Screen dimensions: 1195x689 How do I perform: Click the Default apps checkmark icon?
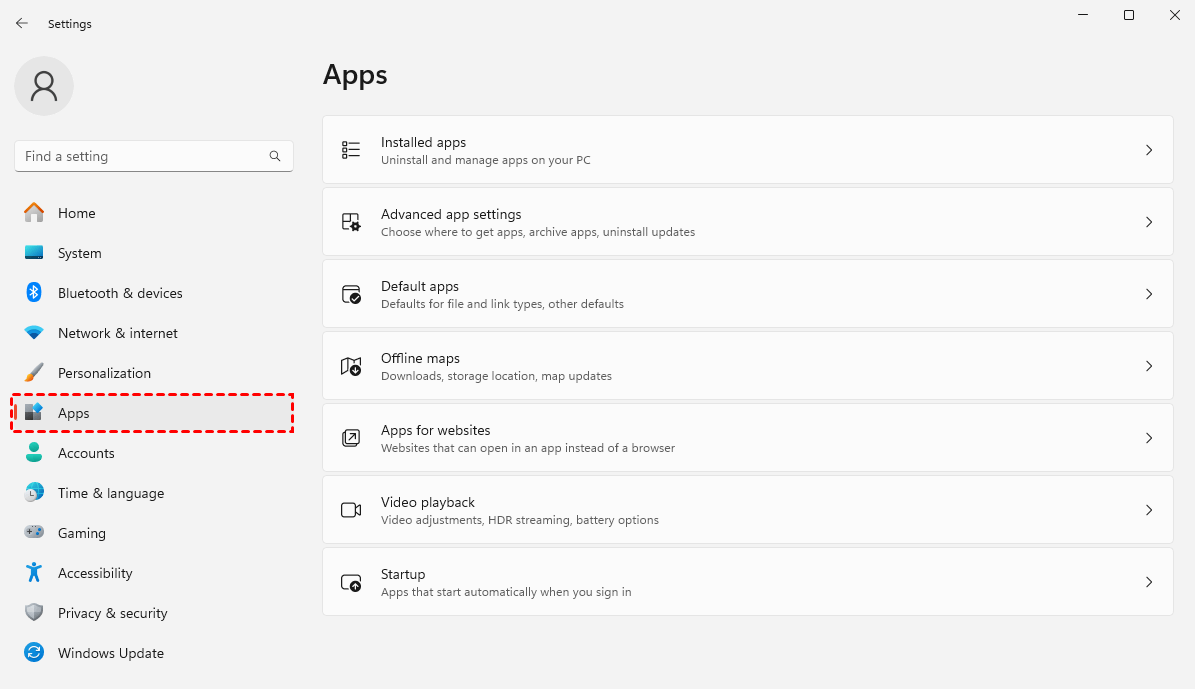[x=351, y=294]
